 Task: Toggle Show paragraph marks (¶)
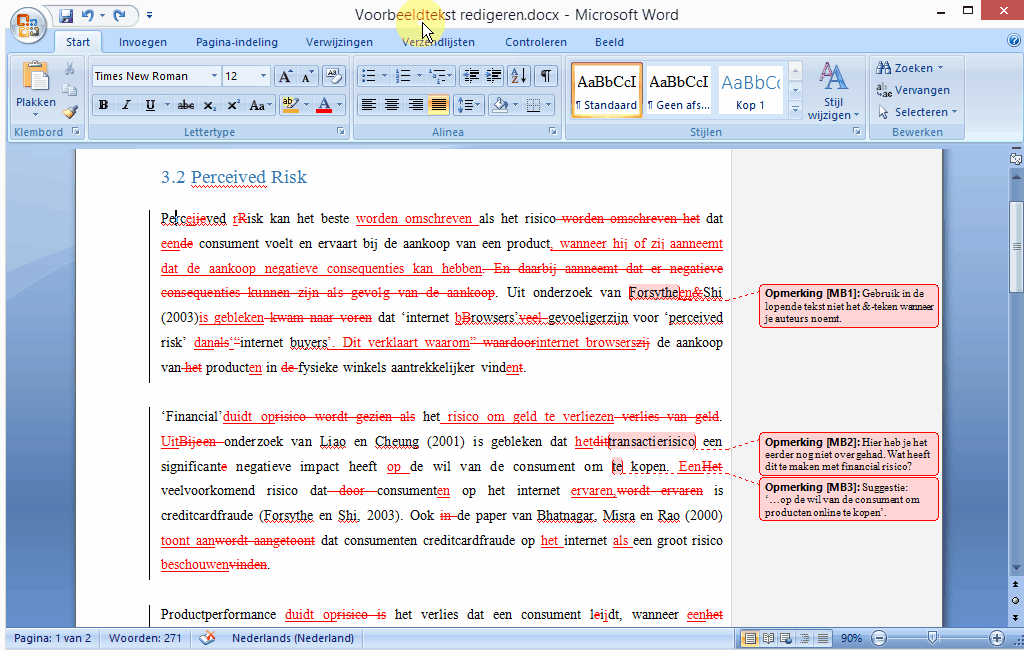(545, 76)
